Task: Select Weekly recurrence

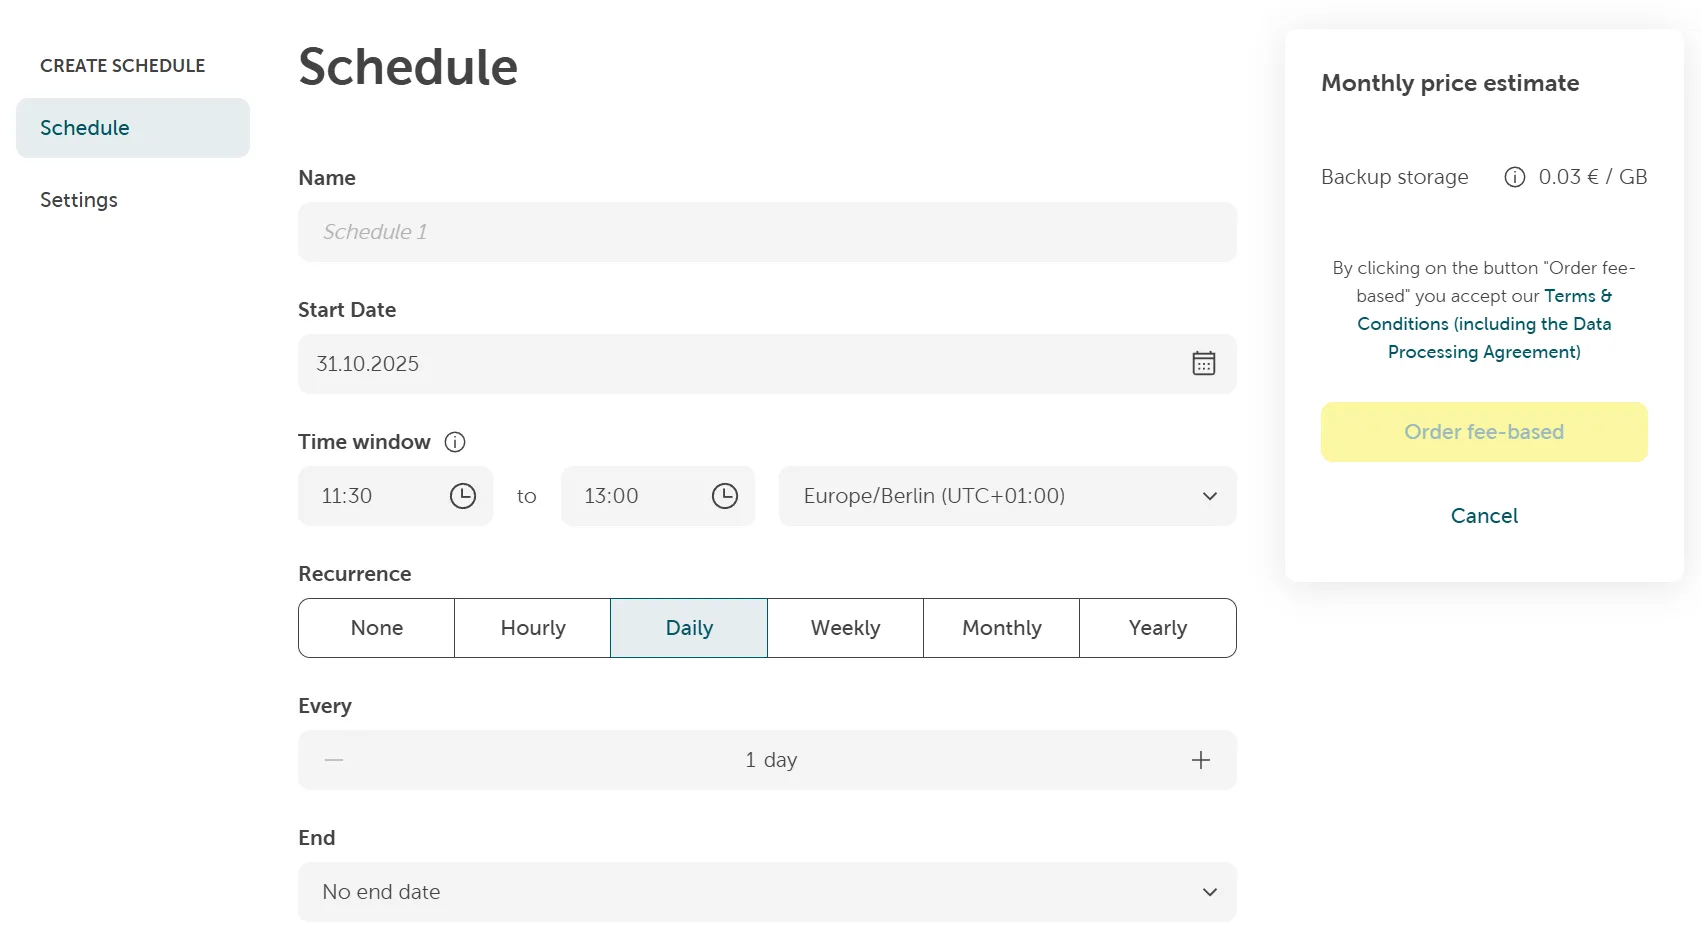Action: [x=844, y=628]
